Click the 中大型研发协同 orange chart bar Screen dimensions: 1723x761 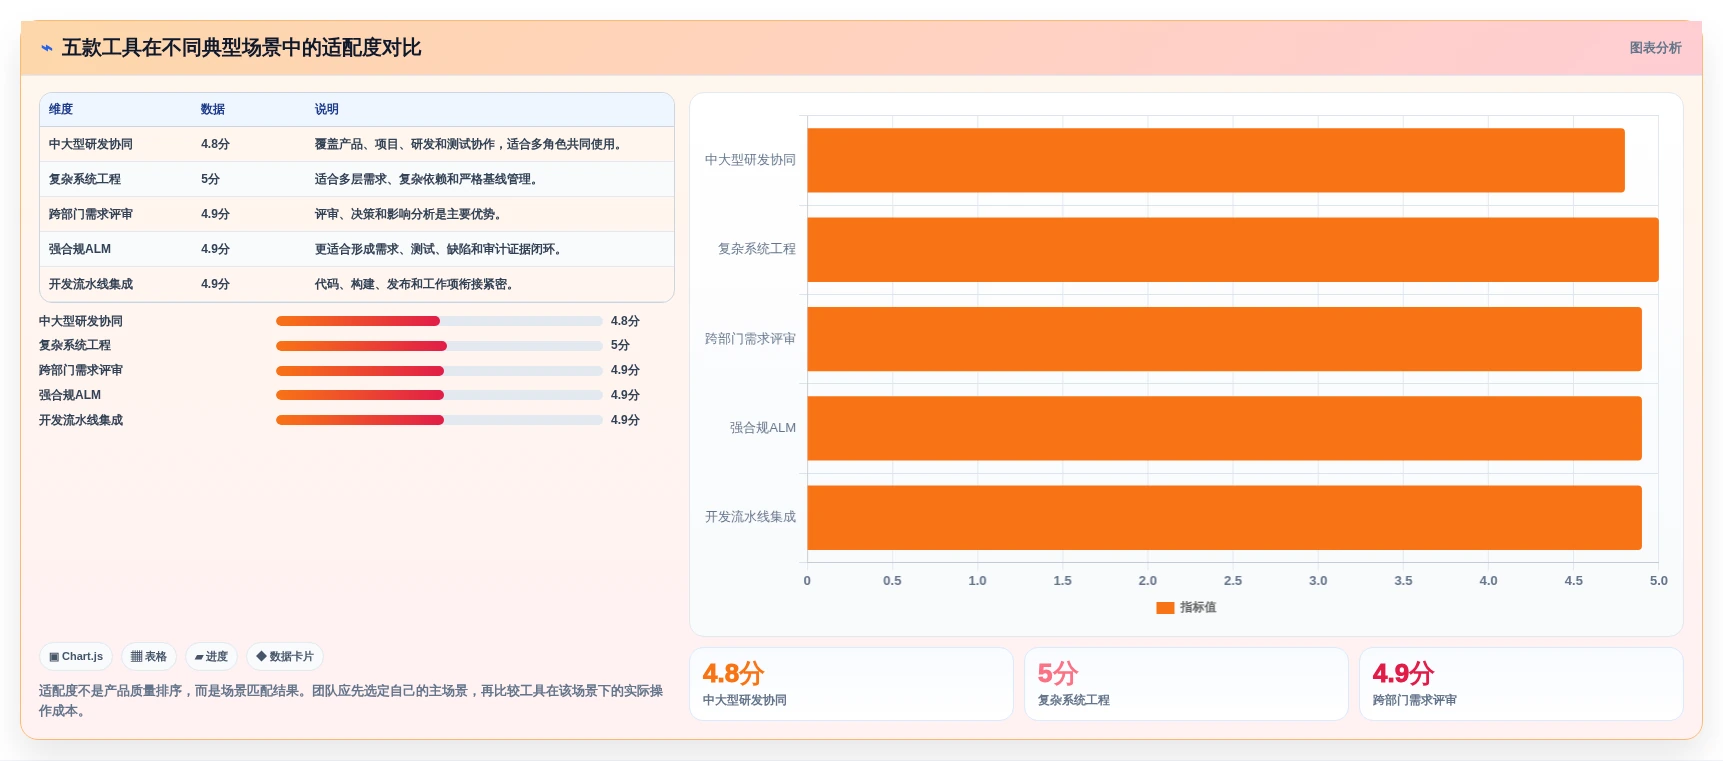[x=1216, y=160]
